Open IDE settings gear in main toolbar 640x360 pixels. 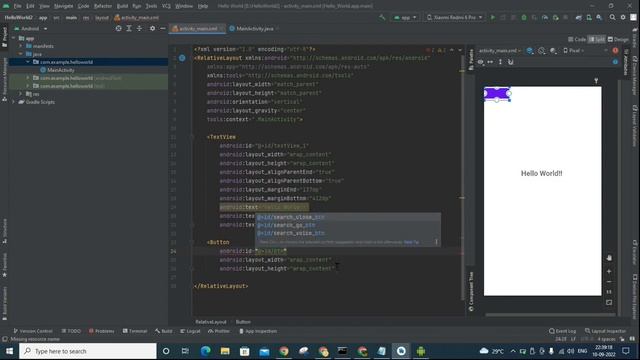coord(623,18)
